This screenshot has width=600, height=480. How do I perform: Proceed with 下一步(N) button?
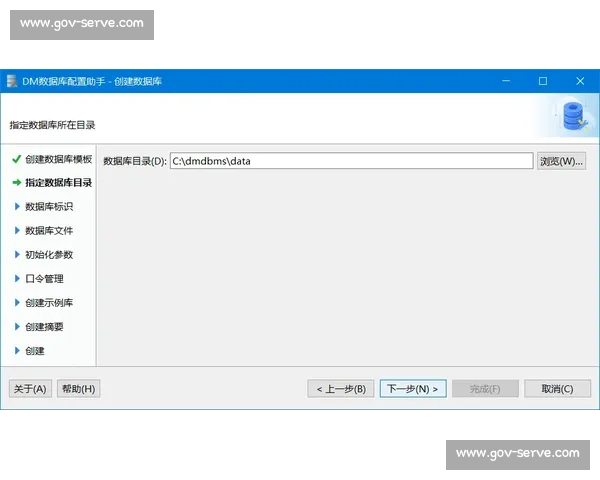coord(413,389)
